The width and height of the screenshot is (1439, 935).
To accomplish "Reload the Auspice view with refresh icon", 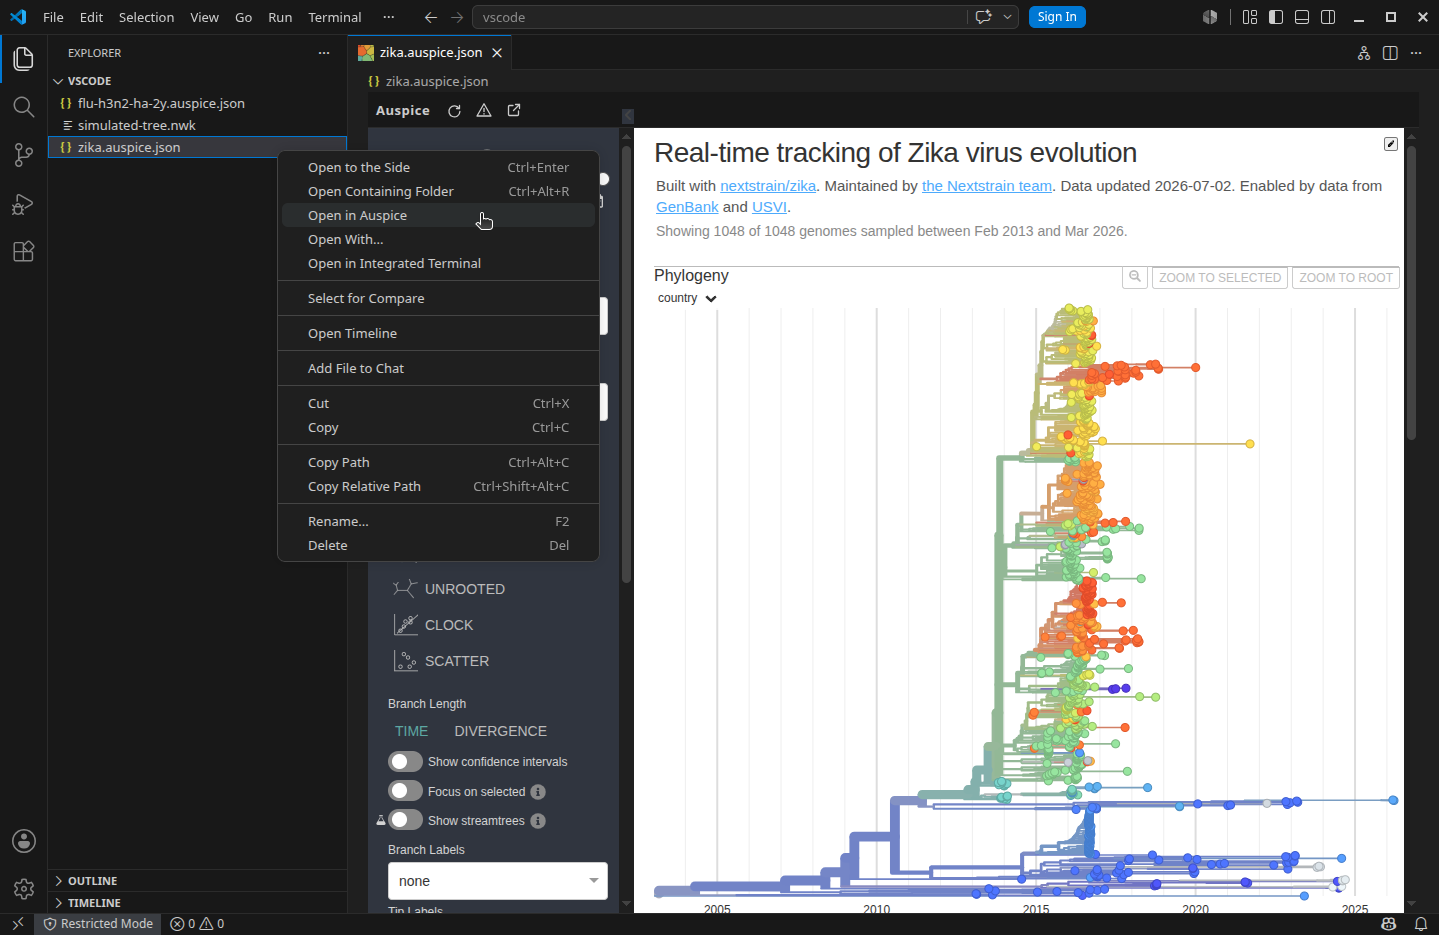I will click(454, 111).
